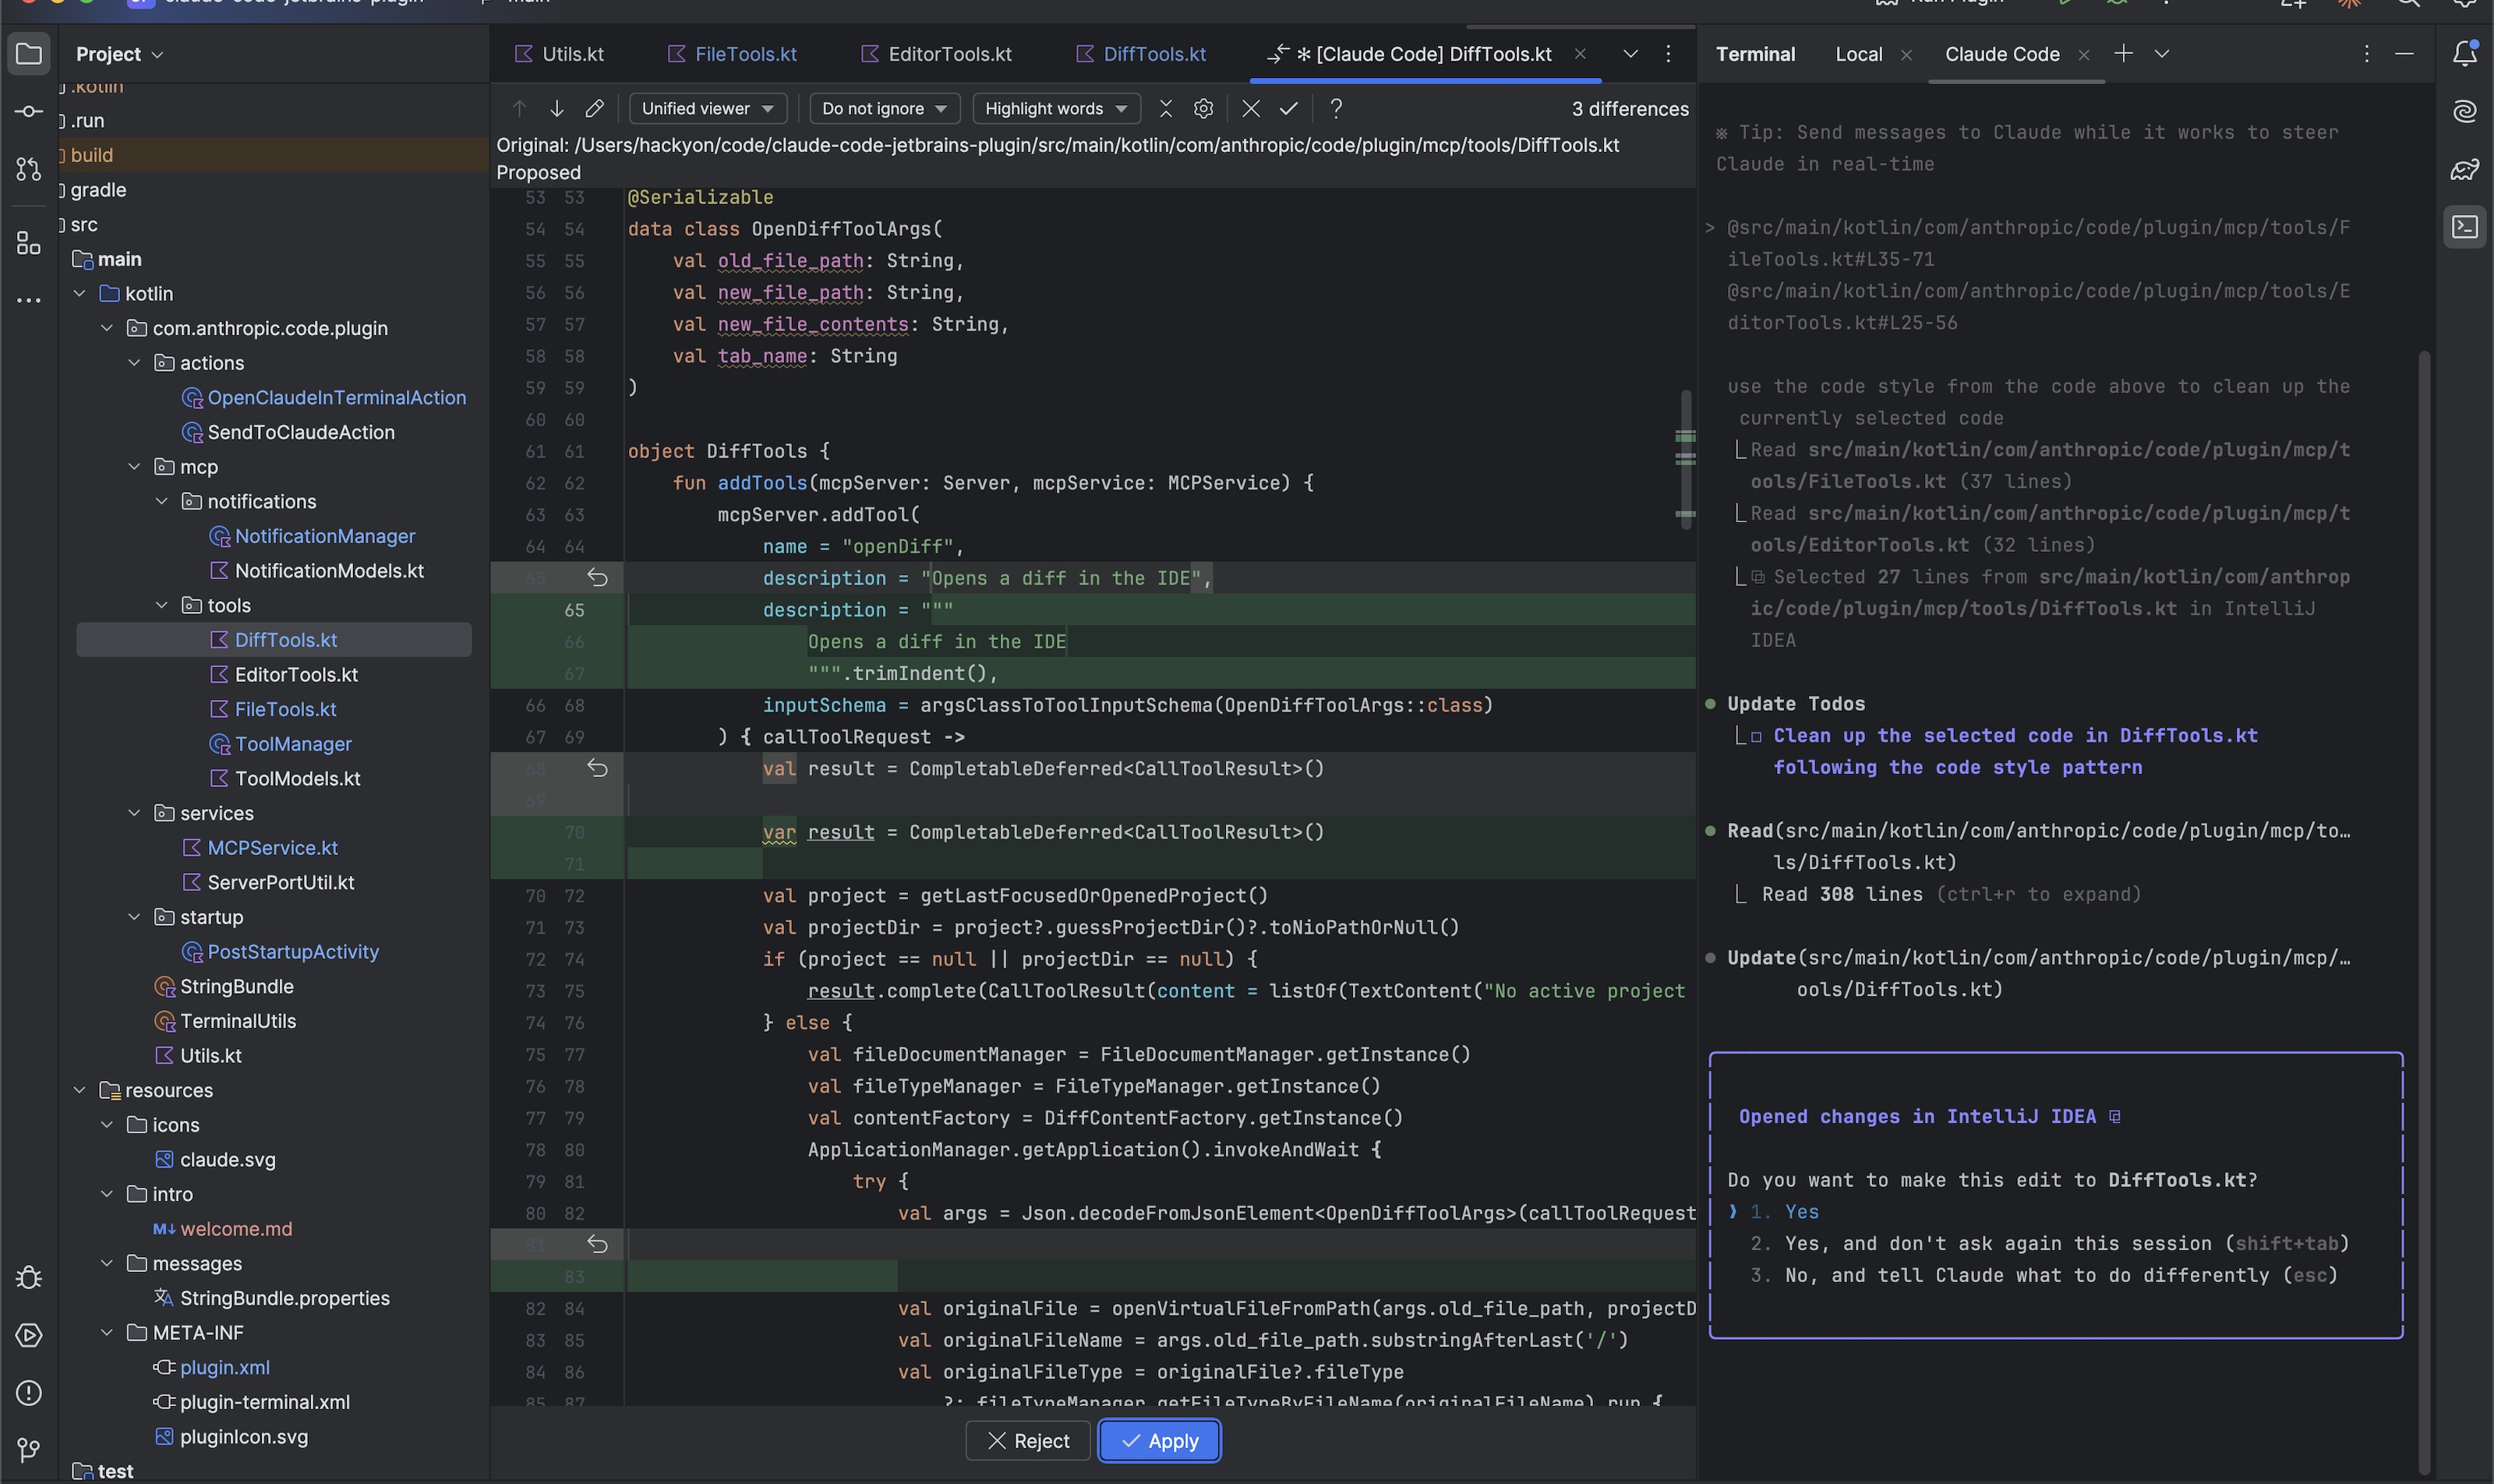Viewport: 2494px width, 1484px height.
Task: Jump to previous difference arrow
Action: tap(519, 108)
